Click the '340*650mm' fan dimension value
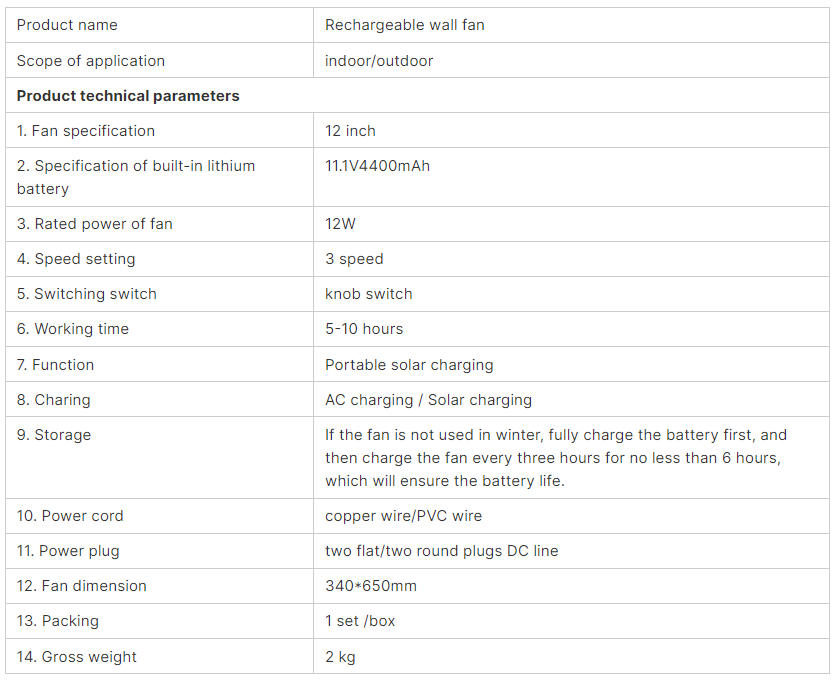The image size is (836, 680). coord(371,586)
